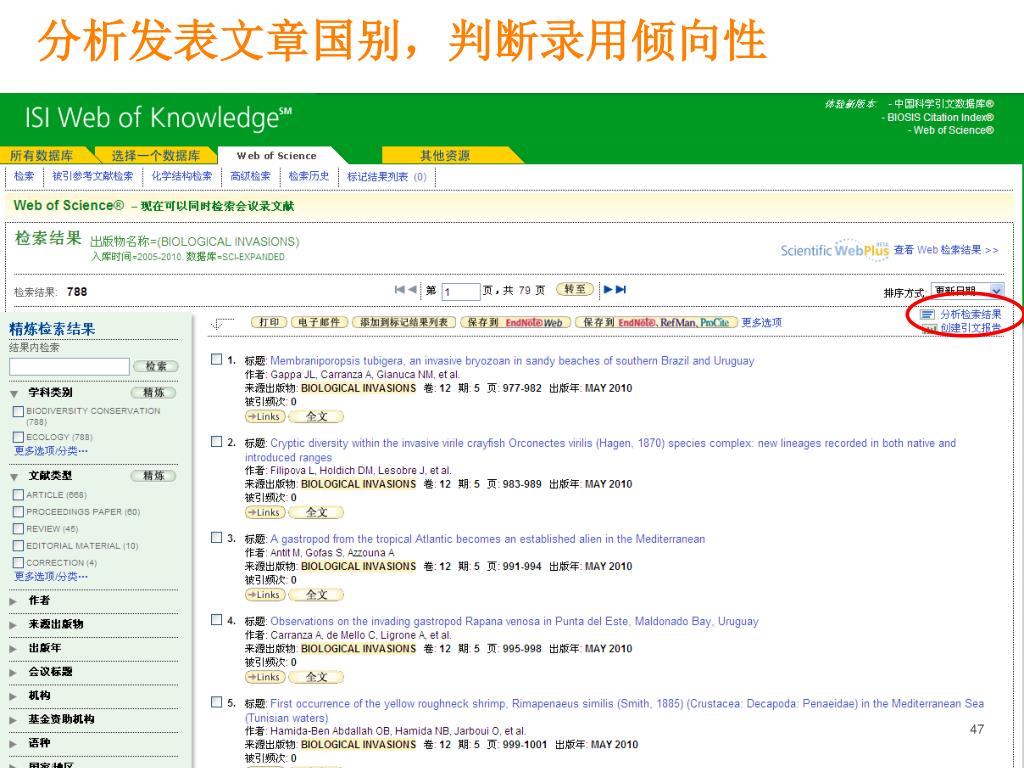Open the 检索 search submenu link
This screenshot has height=768, width=1024.
24,176
